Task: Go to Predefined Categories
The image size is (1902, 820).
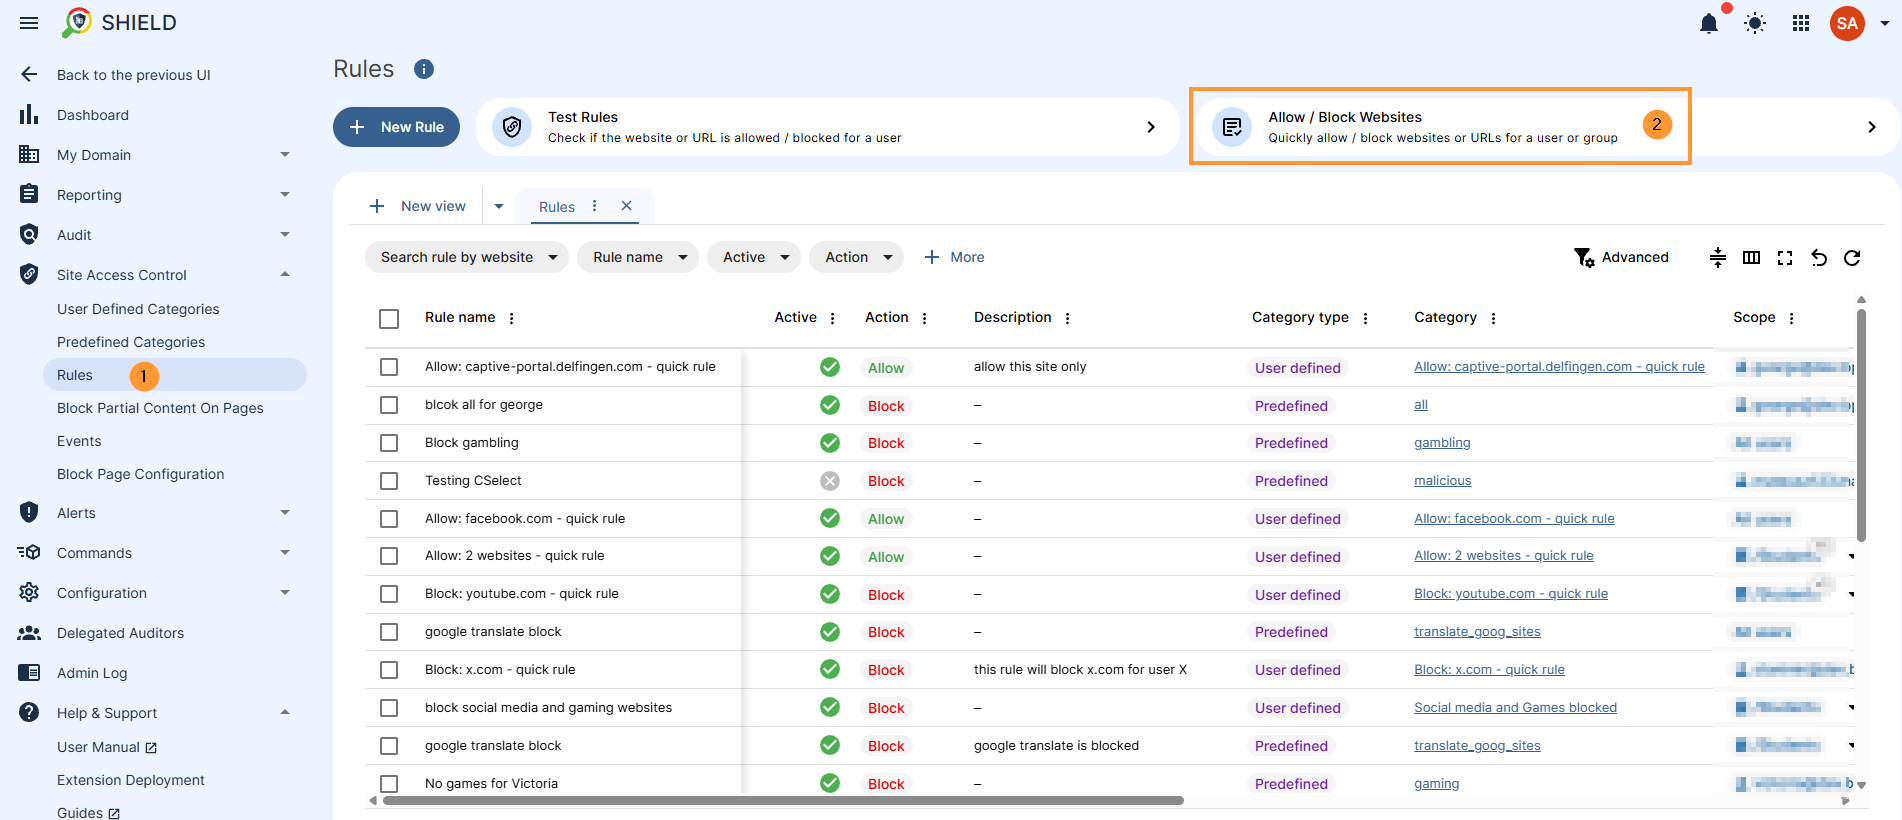Action: pyautogui.click(x=131, y=342)
